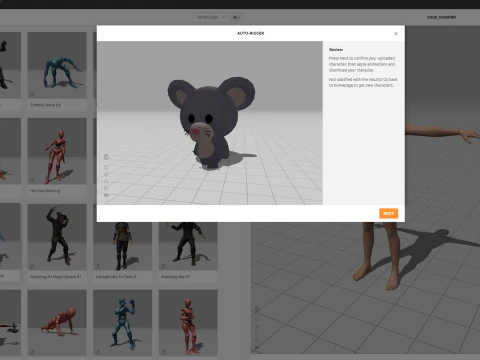Click the Zombie Stand Up label
The width and height of the screenshot is (480, 360).
[x=46, y=105]
